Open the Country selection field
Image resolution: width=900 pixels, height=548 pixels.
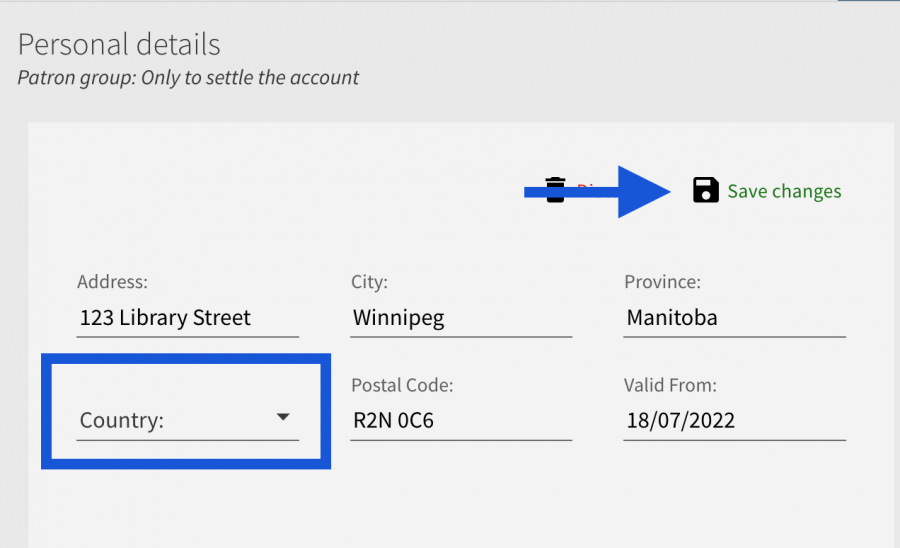point(170,421)
